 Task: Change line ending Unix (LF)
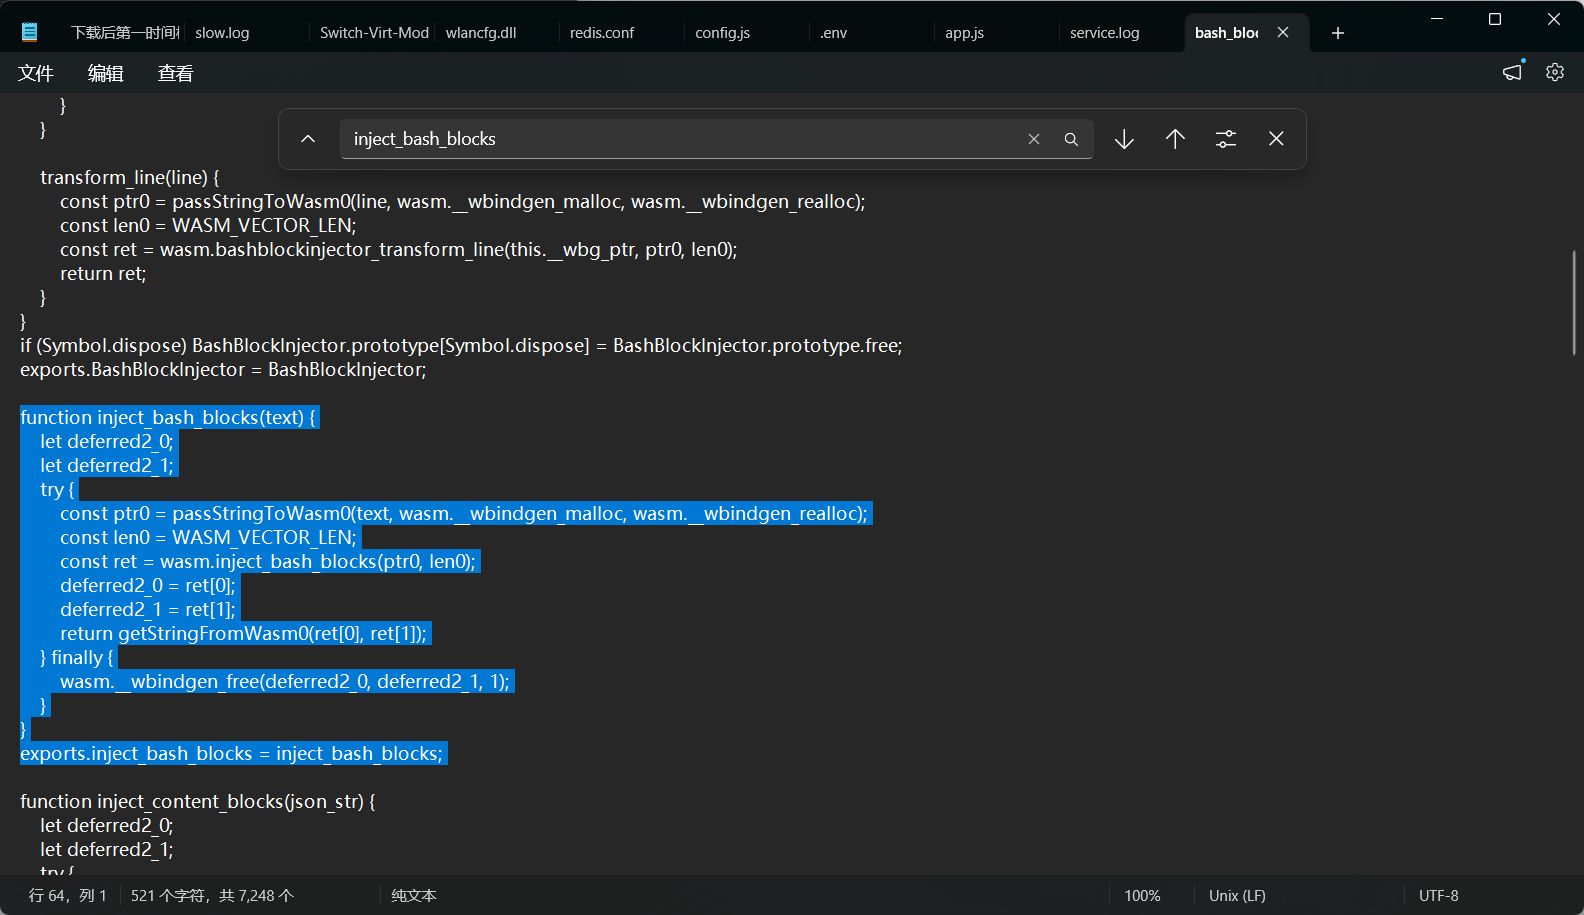click(1237, 896)
